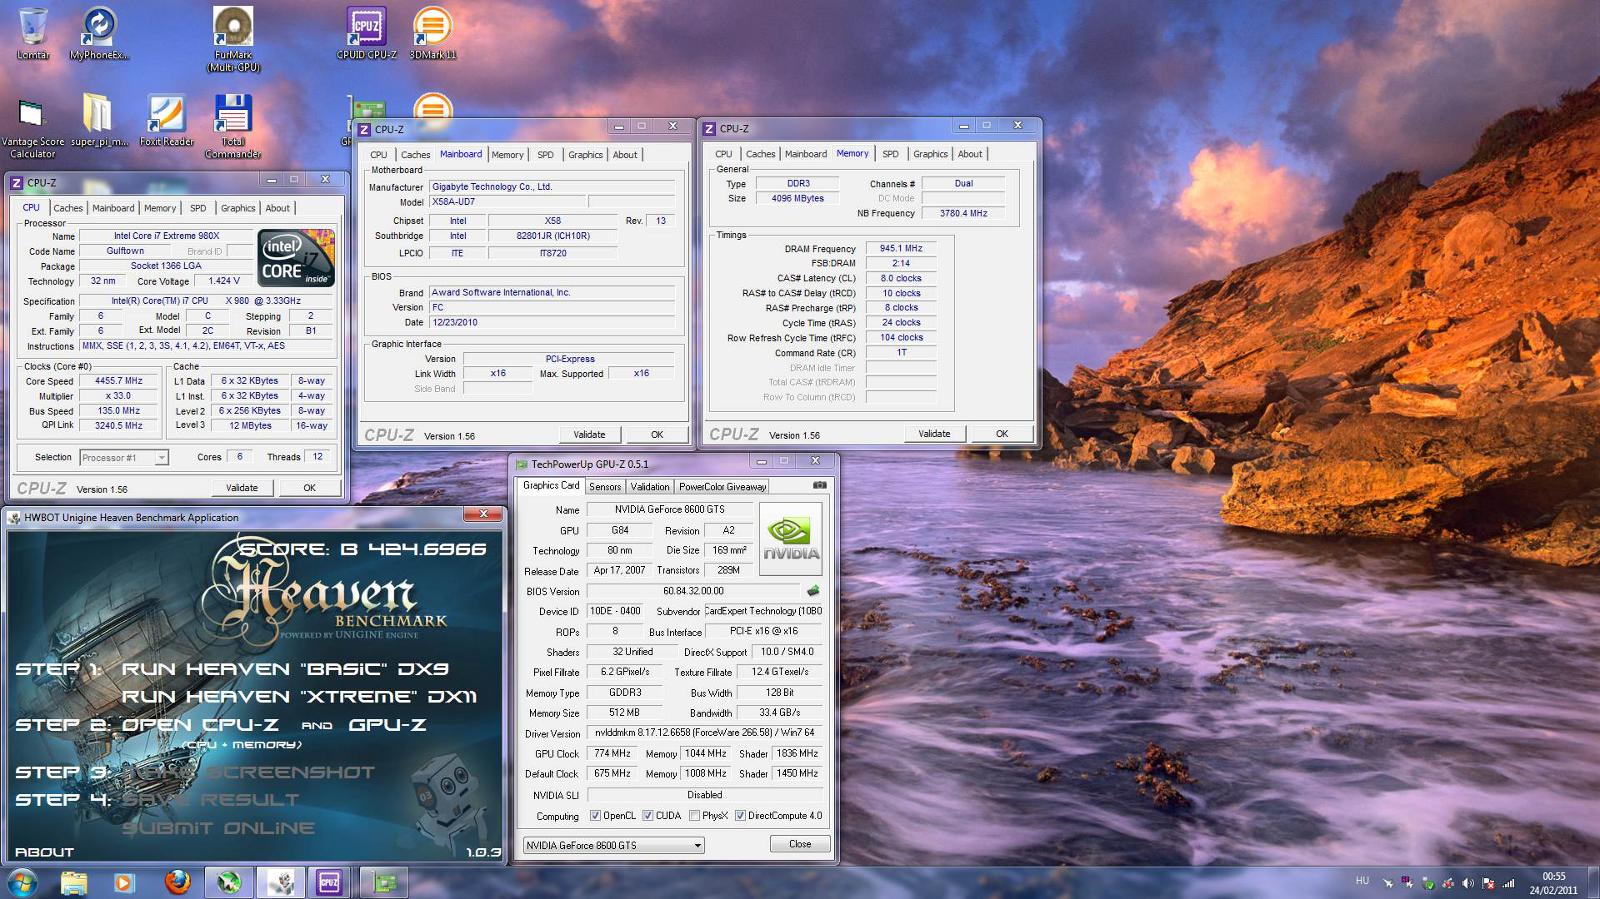
Task: Open Vantage Score Calculator desktop icon
Action: click(32, 127)
